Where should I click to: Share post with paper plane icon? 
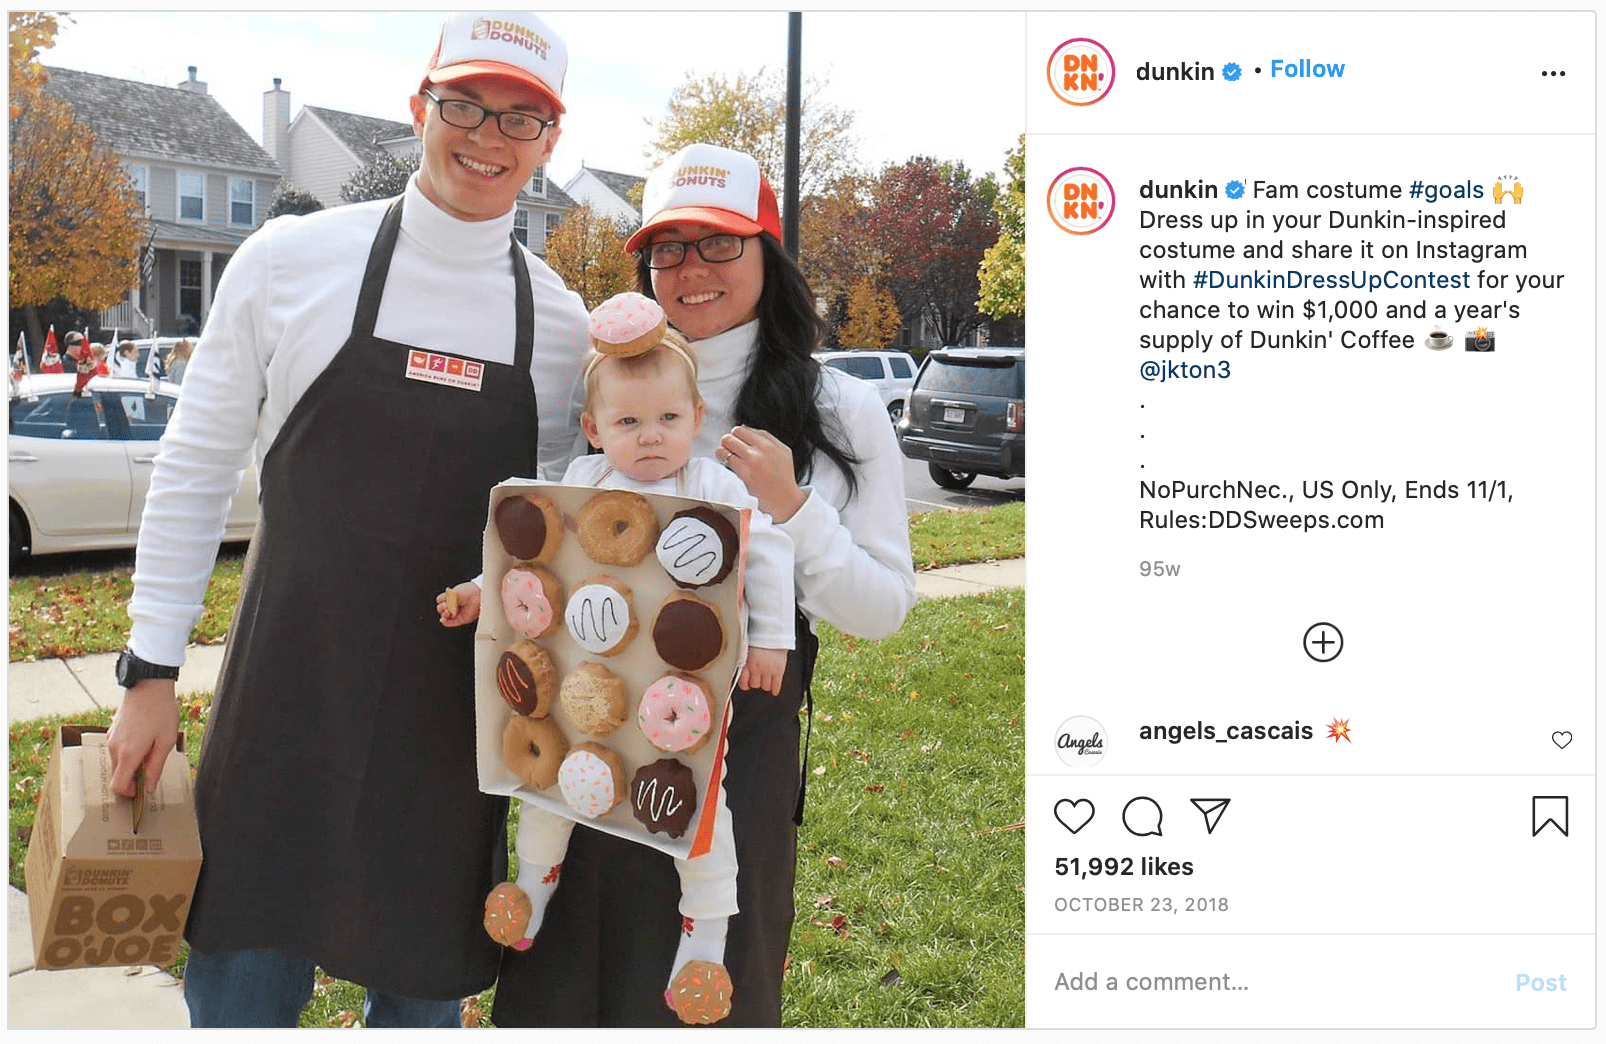point(1210,816)
